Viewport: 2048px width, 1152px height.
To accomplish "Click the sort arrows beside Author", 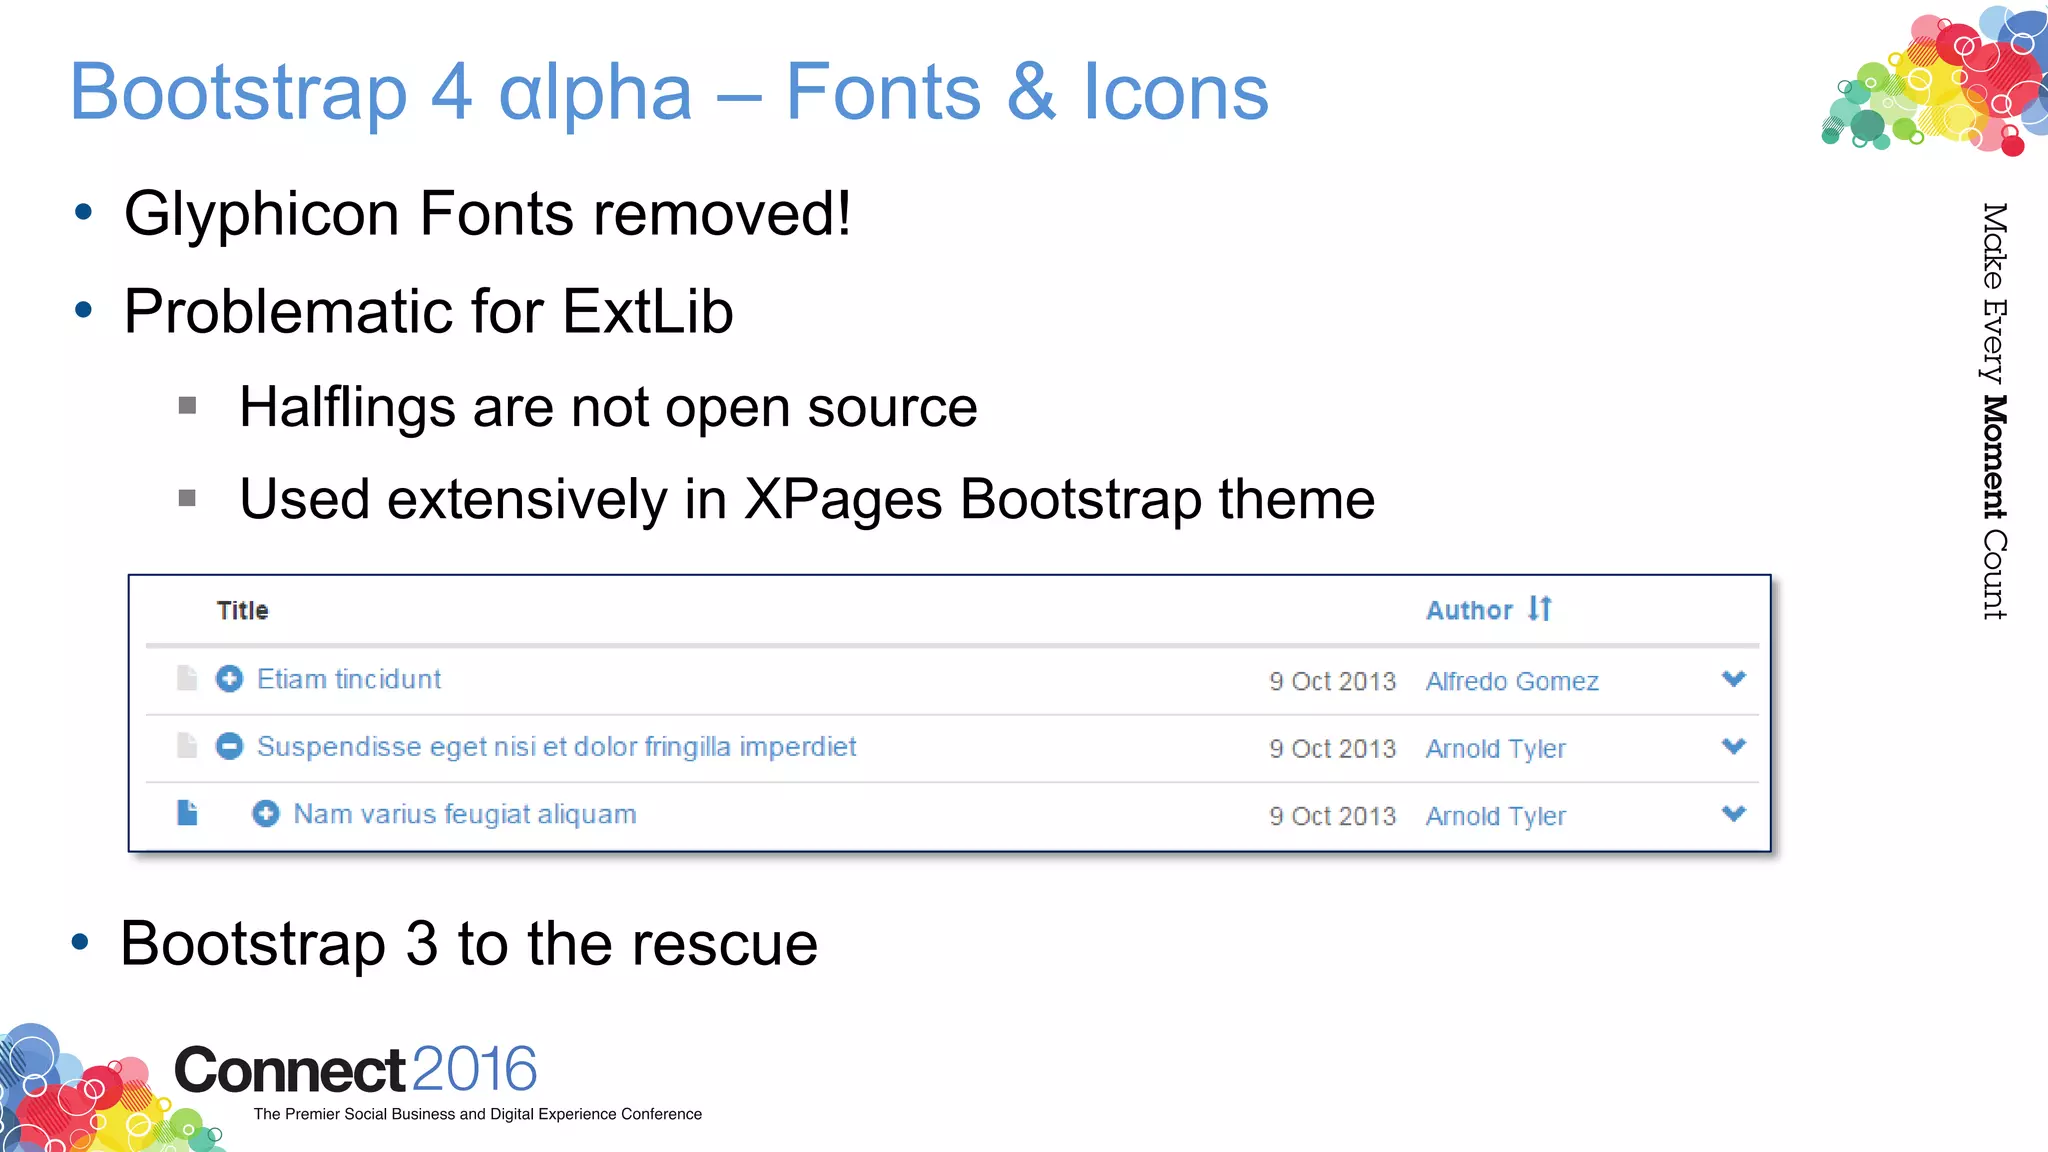I will tap(1540, 608).
